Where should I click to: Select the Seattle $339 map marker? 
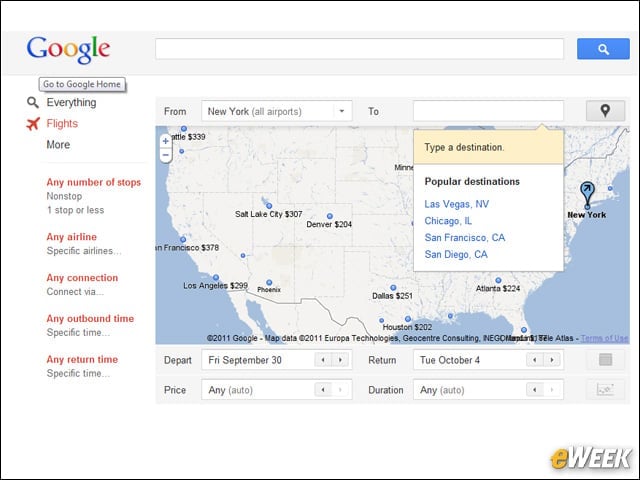click(184, 129)
